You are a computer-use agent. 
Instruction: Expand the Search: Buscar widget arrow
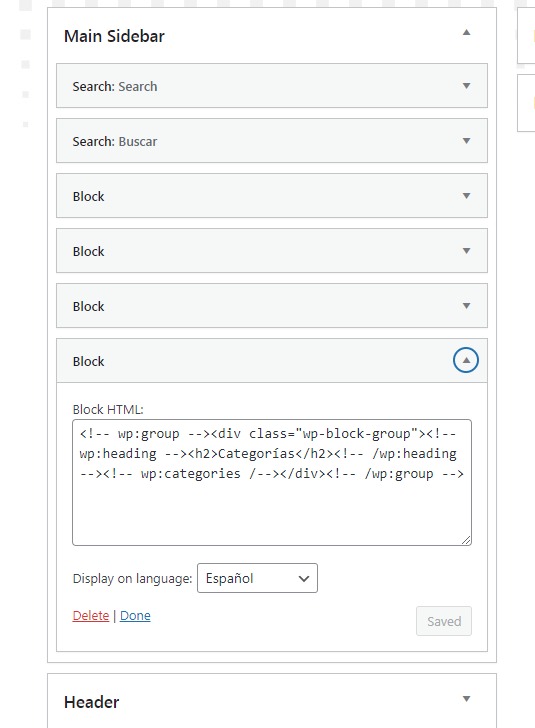(x=466, y=141)
